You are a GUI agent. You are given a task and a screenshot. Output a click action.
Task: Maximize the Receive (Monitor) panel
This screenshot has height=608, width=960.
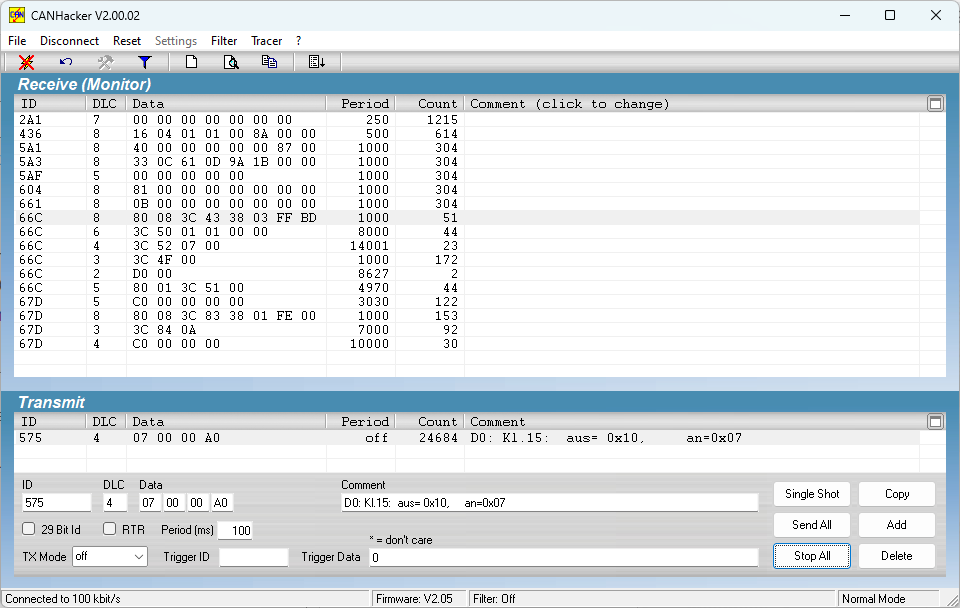936,103
